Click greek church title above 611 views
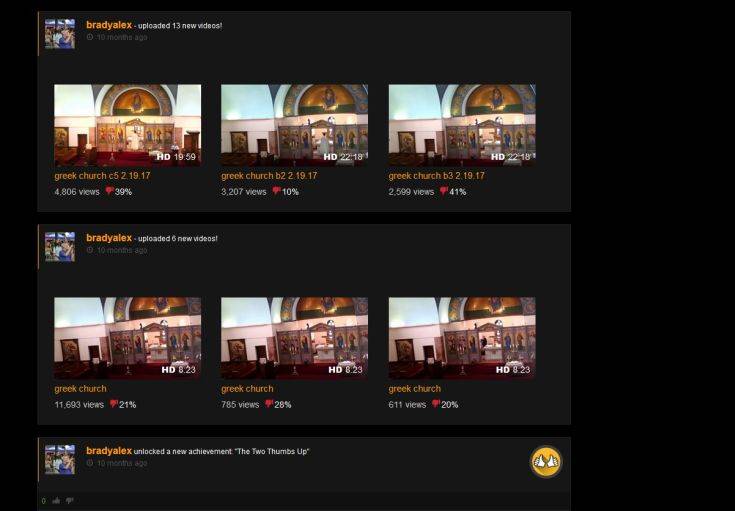The image size is (735, 511). pyautogui.click(x=414, y=389)
